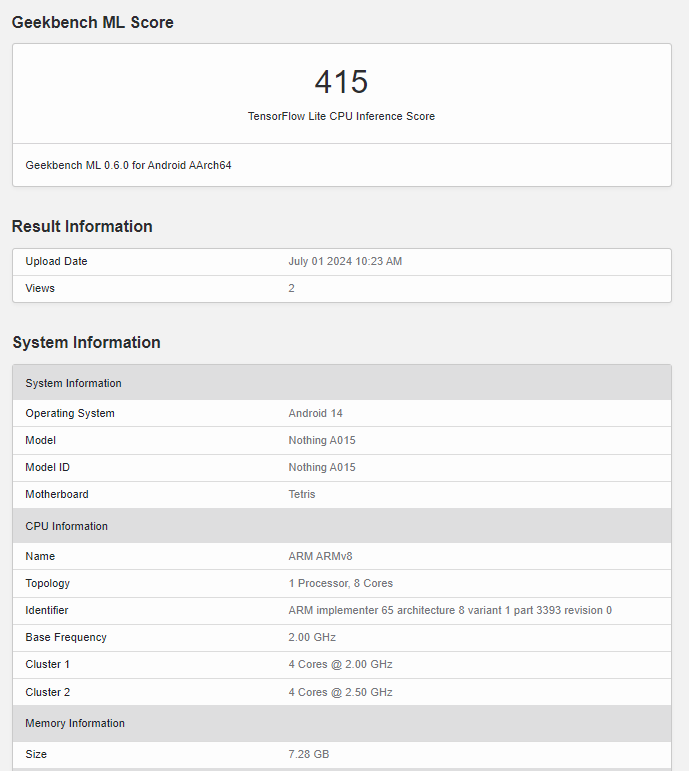Select the ARM ARMv8 value
Viewport: 689px width, 771px height.
[x=321, y=557]
